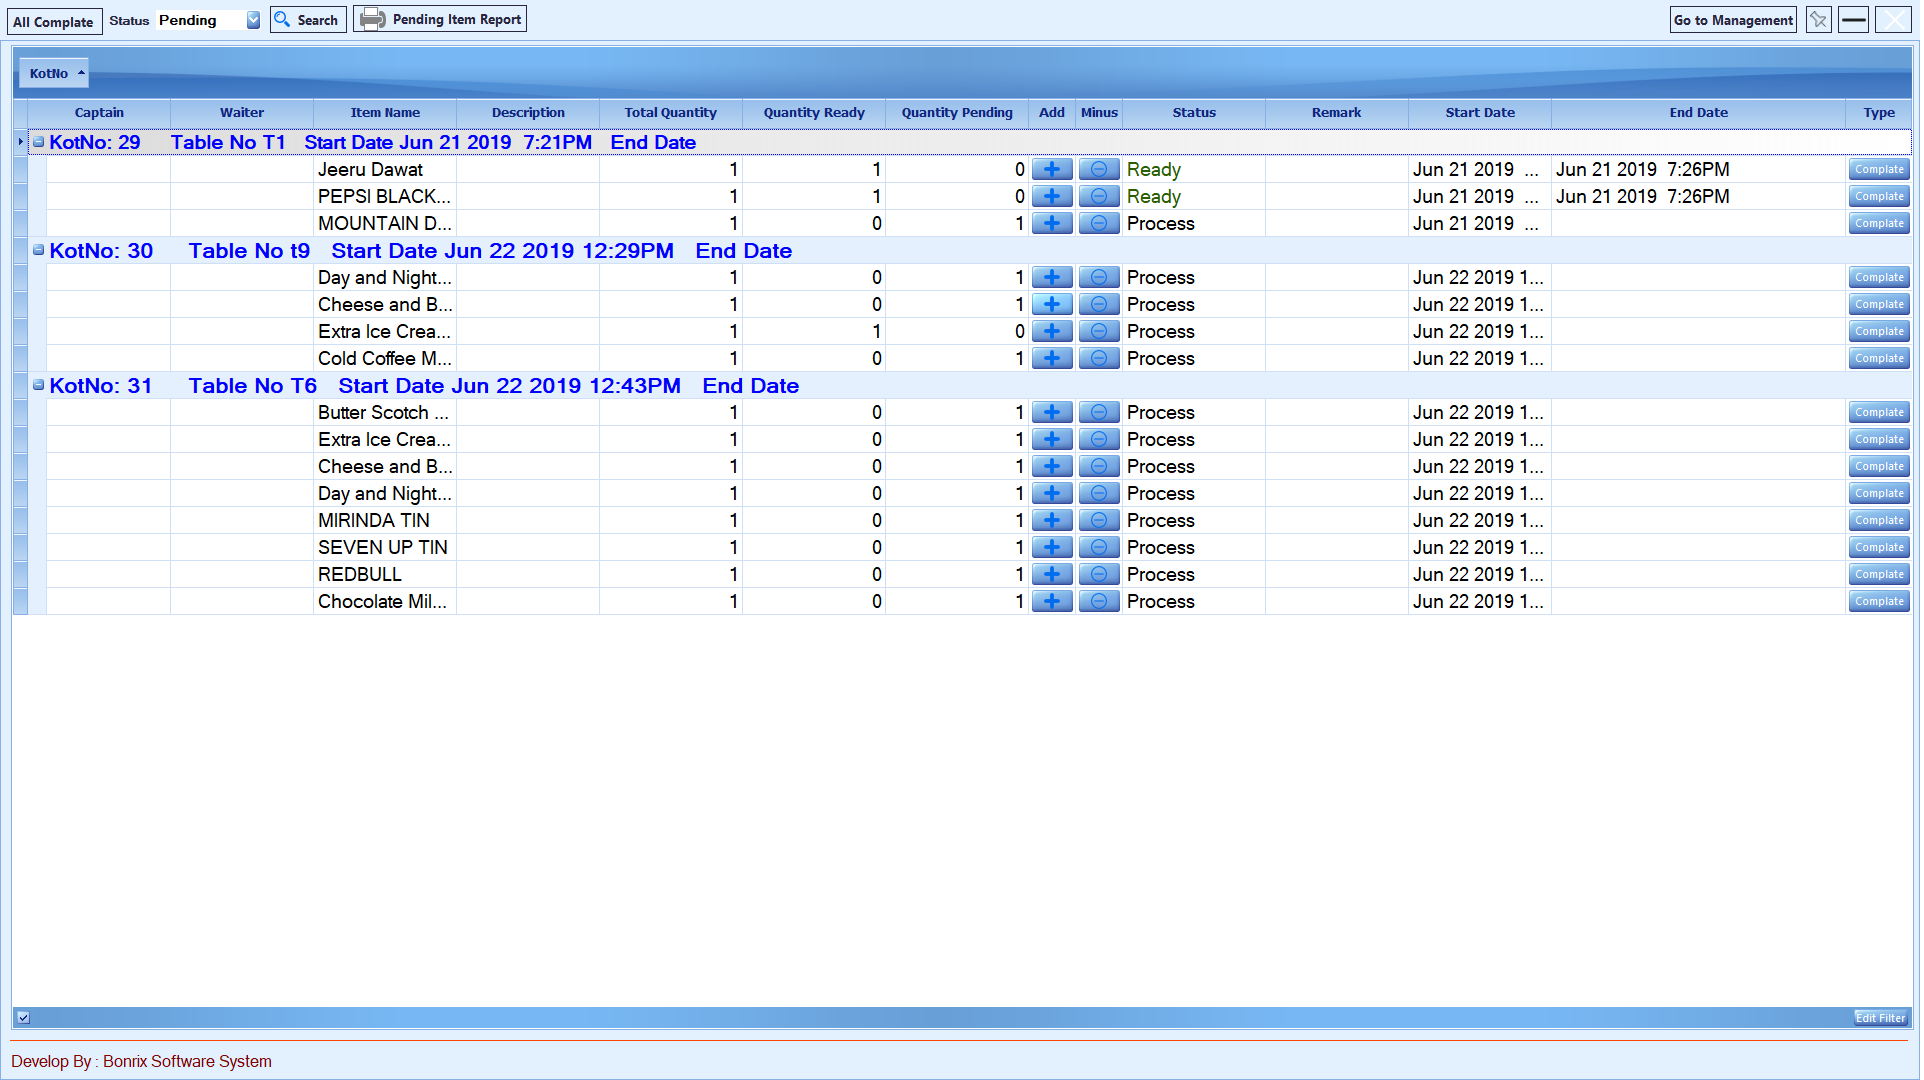Collapse the KotNo: 31 group
Image resolution: width=1924 pixels, height=1080 pixels.
point(39,385)
